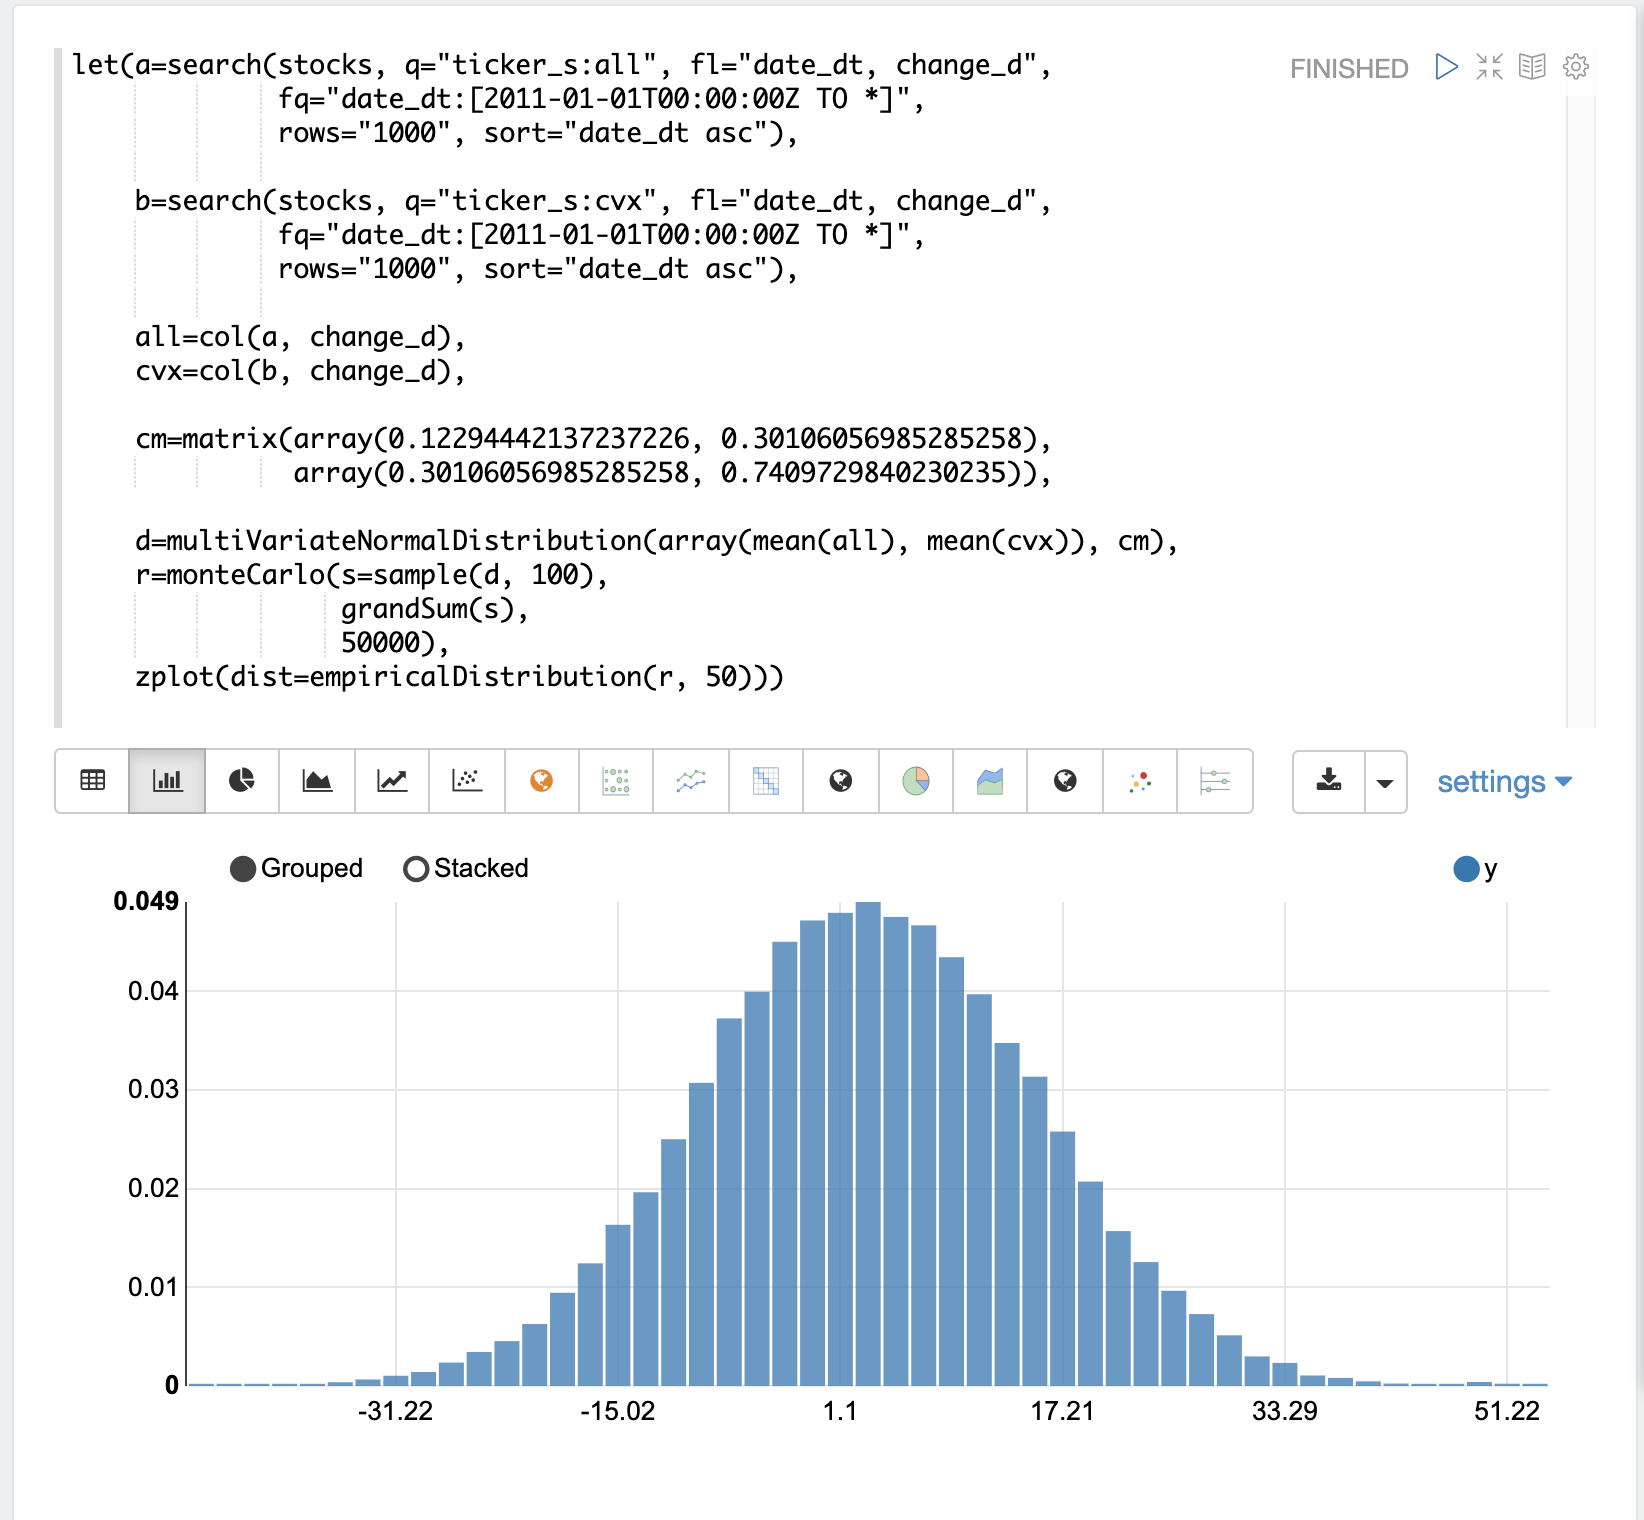Select the Grouped radio option
This screenshot has height=1520, width=1644.
(243, 869)
